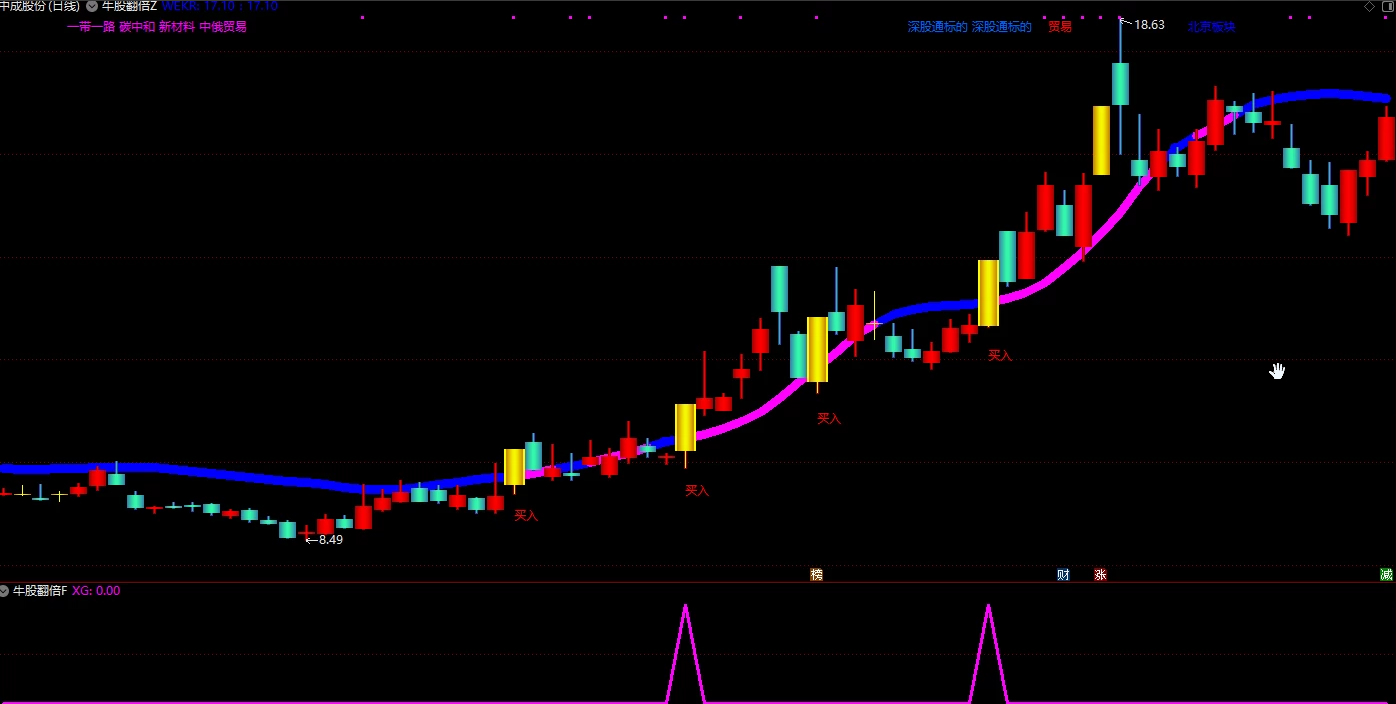The width and height of the screenshot is (1396, 704).
Task: Click the diamond icon in top-right corner
Action: (1369, 6)
